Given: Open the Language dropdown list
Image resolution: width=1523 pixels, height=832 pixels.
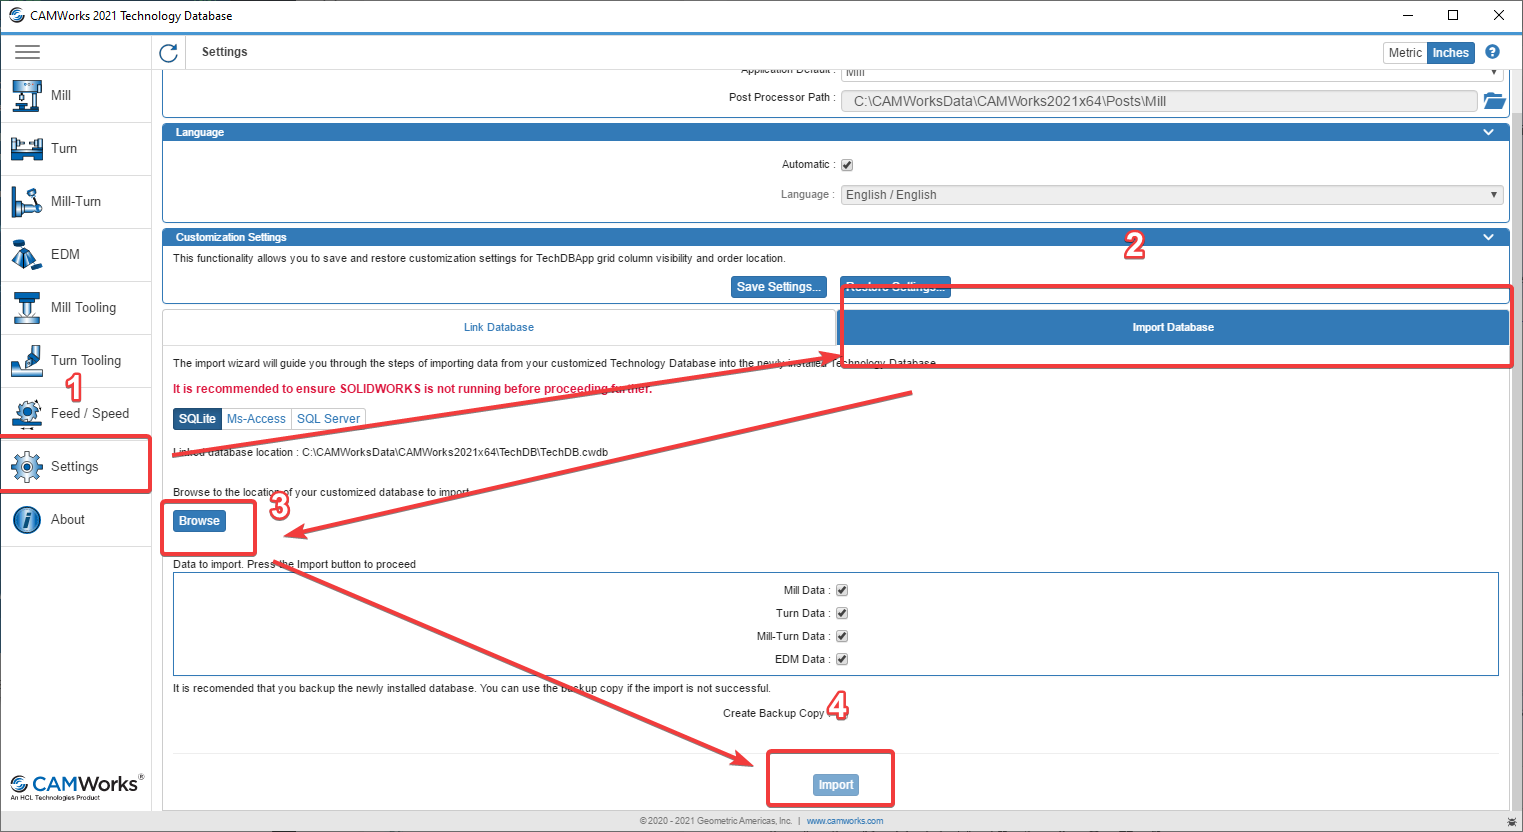Looking at the screenshot, I should pos(1171,195).
